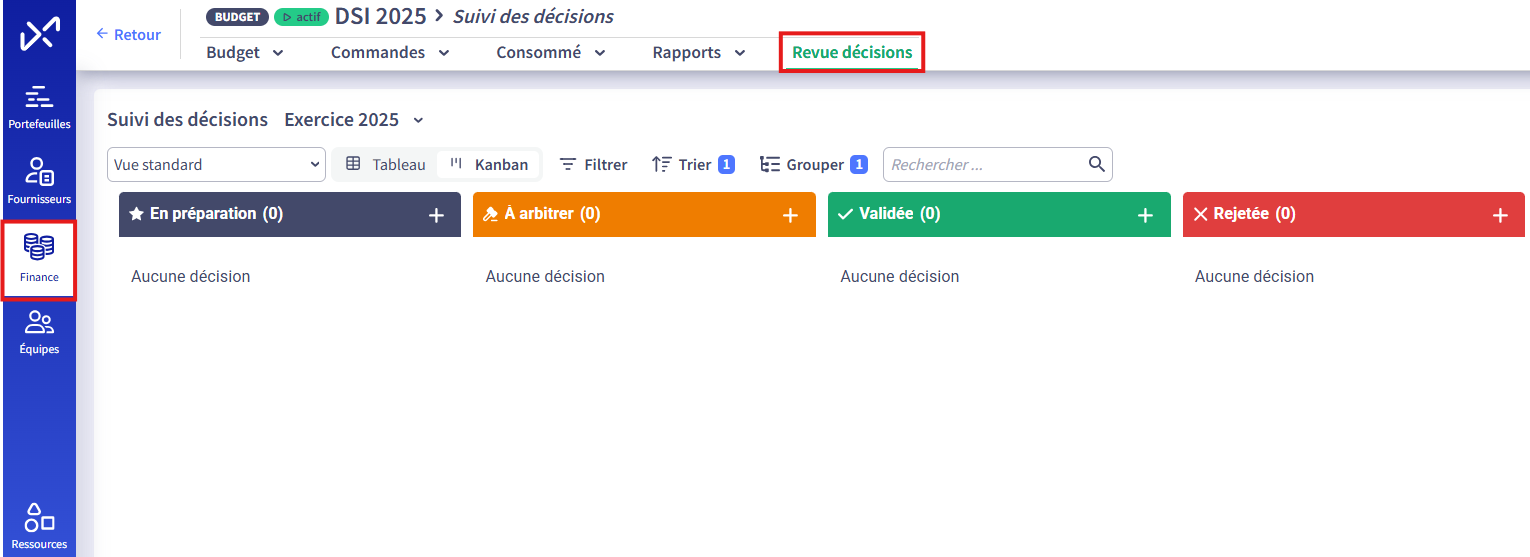Click the app logo at top left
The height and width of the screenshot is (557, 1530).
39,35
